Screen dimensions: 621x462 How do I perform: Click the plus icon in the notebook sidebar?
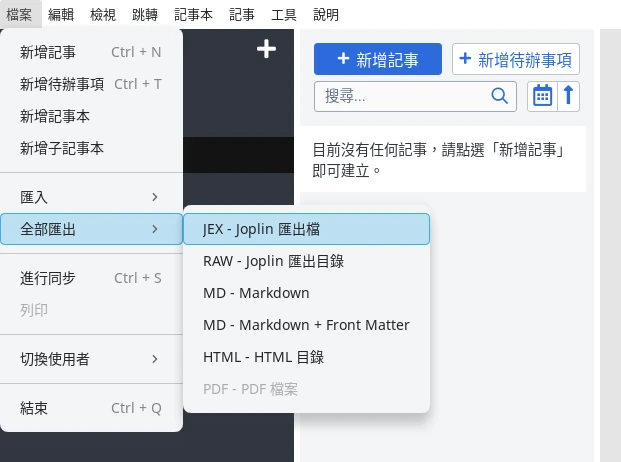pos(266,49)
